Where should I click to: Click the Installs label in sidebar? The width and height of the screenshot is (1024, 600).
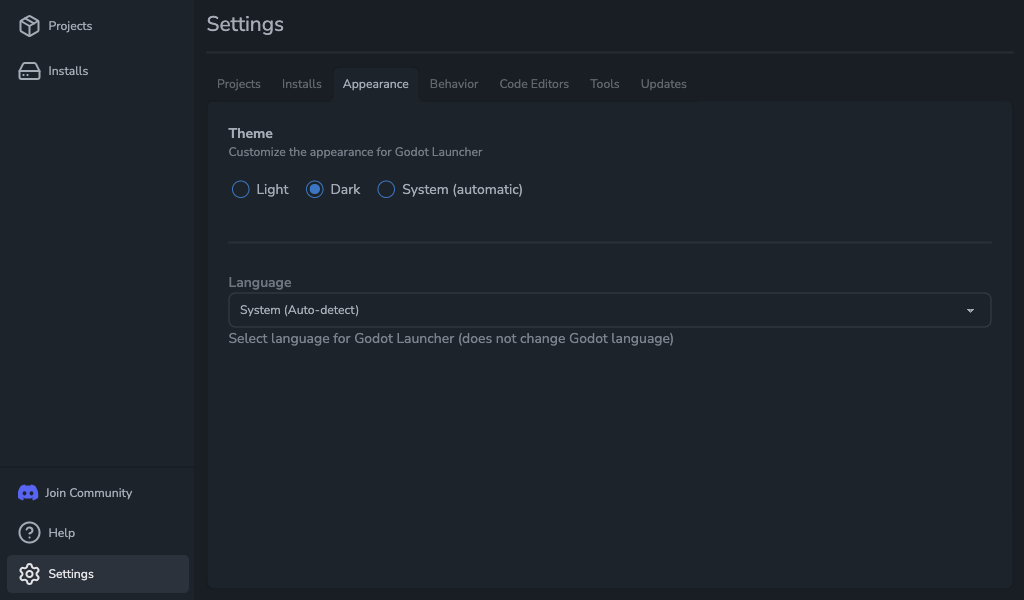68,71
